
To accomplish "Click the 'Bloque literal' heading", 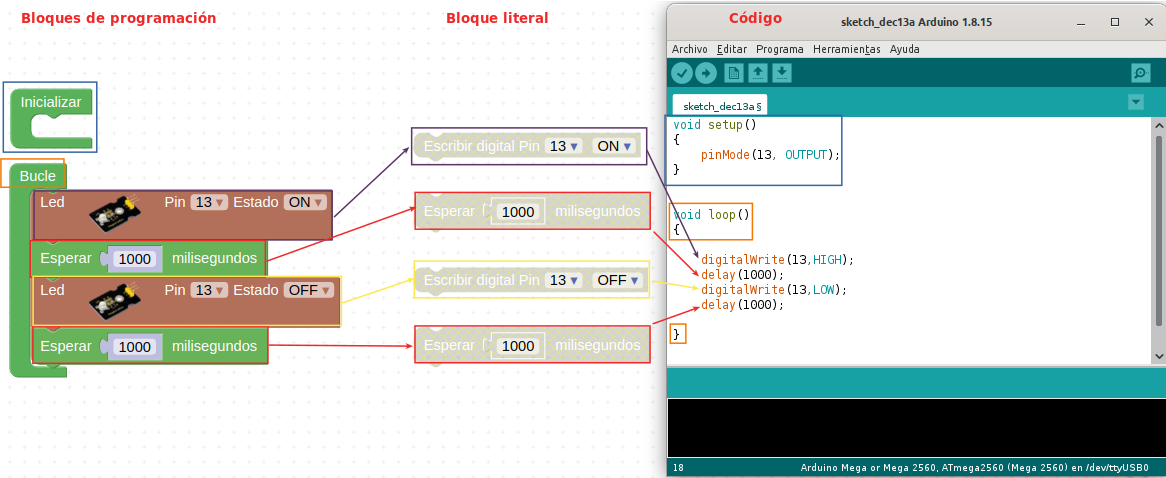I will (497, 18).
